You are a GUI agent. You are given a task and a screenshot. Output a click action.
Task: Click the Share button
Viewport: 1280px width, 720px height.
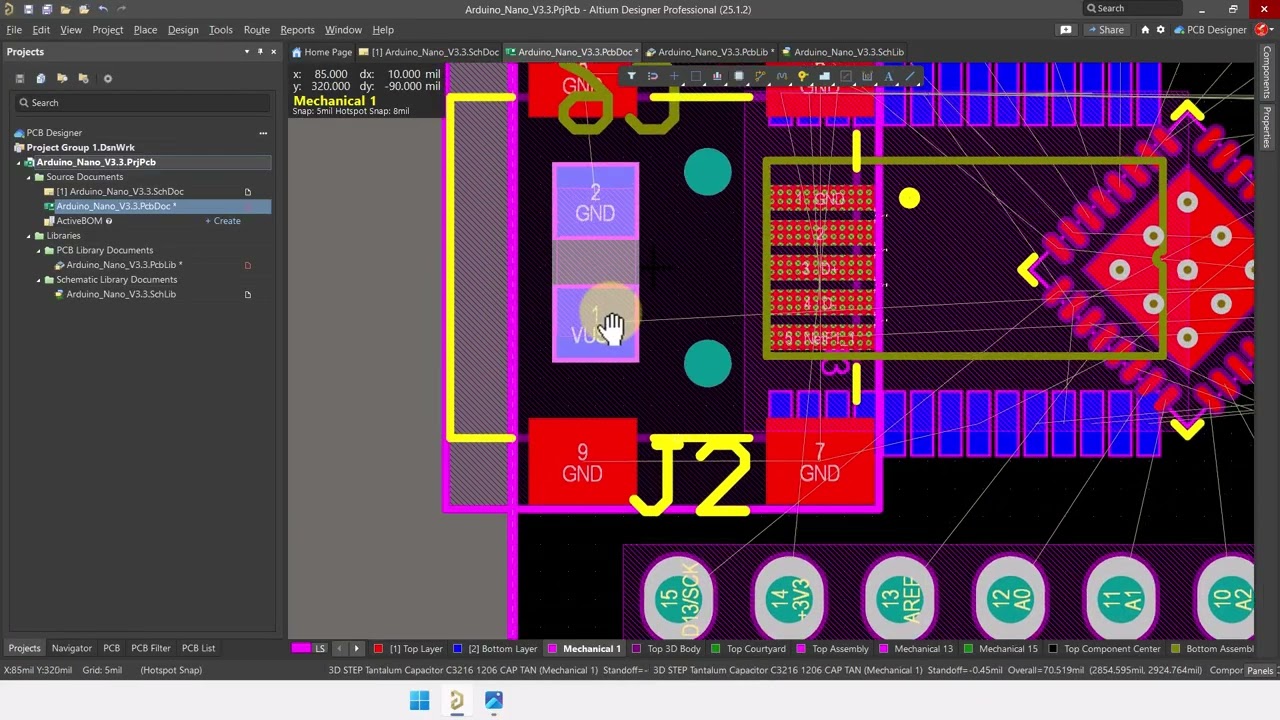1105,30
